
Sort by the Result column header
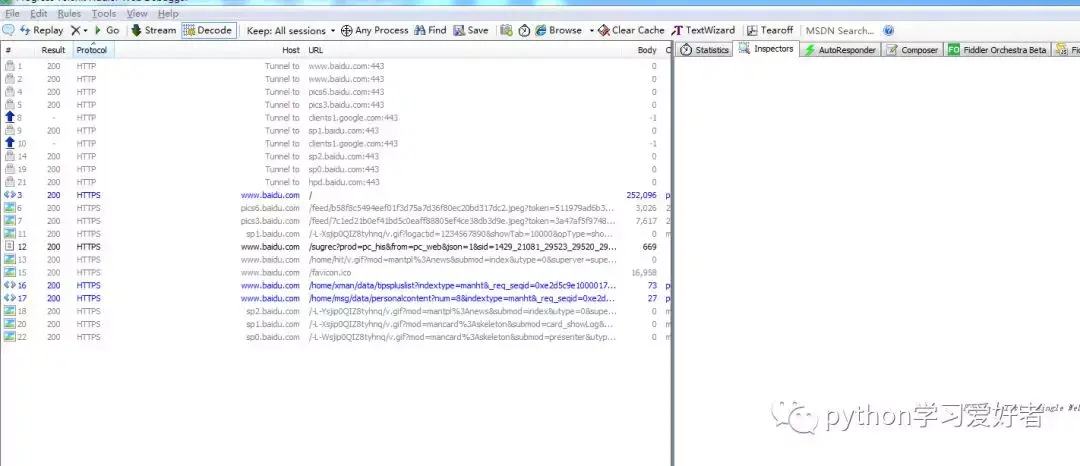coord(53,50)
